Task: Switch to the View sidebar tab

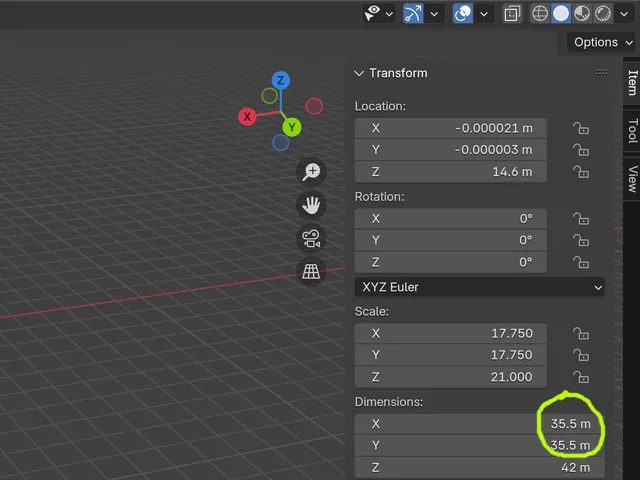Action: 632,179
